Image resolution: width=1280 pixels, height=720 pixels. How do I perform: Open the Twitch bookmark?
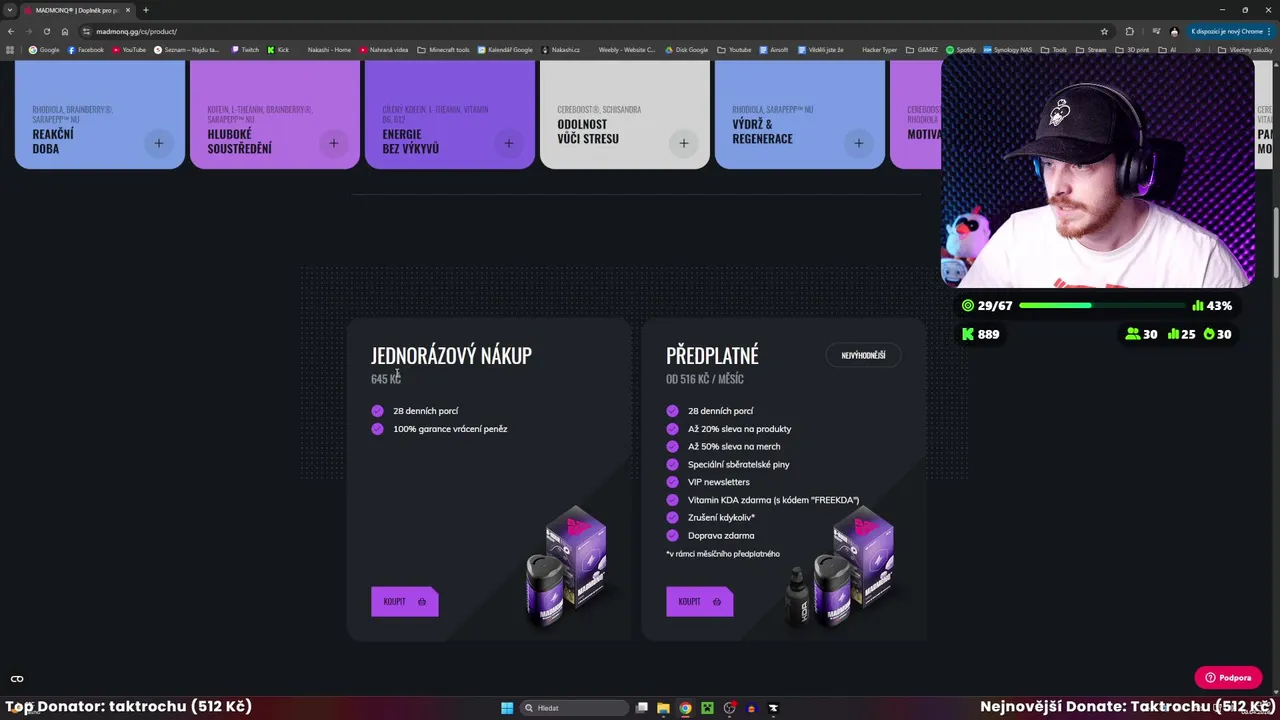point(245,50)
